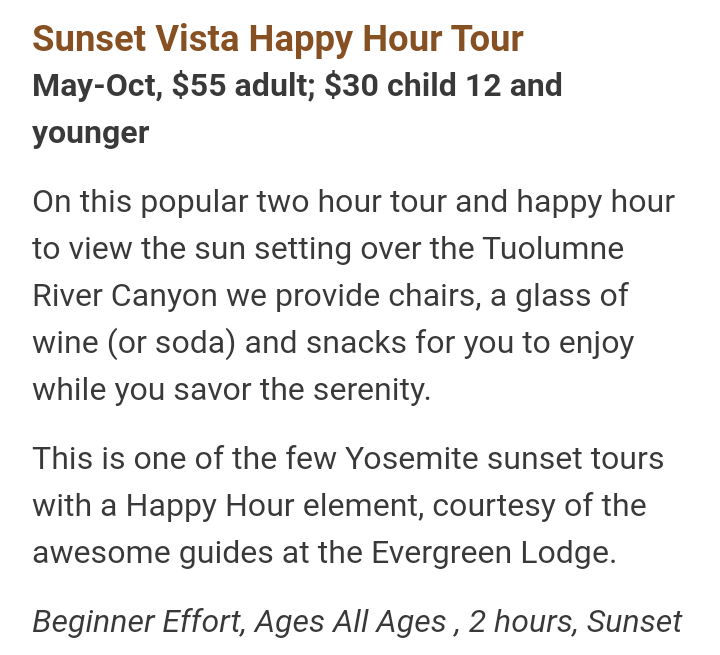
Task: Select the italic "2 hours" duration text
Action: click(x=519, y=622)
